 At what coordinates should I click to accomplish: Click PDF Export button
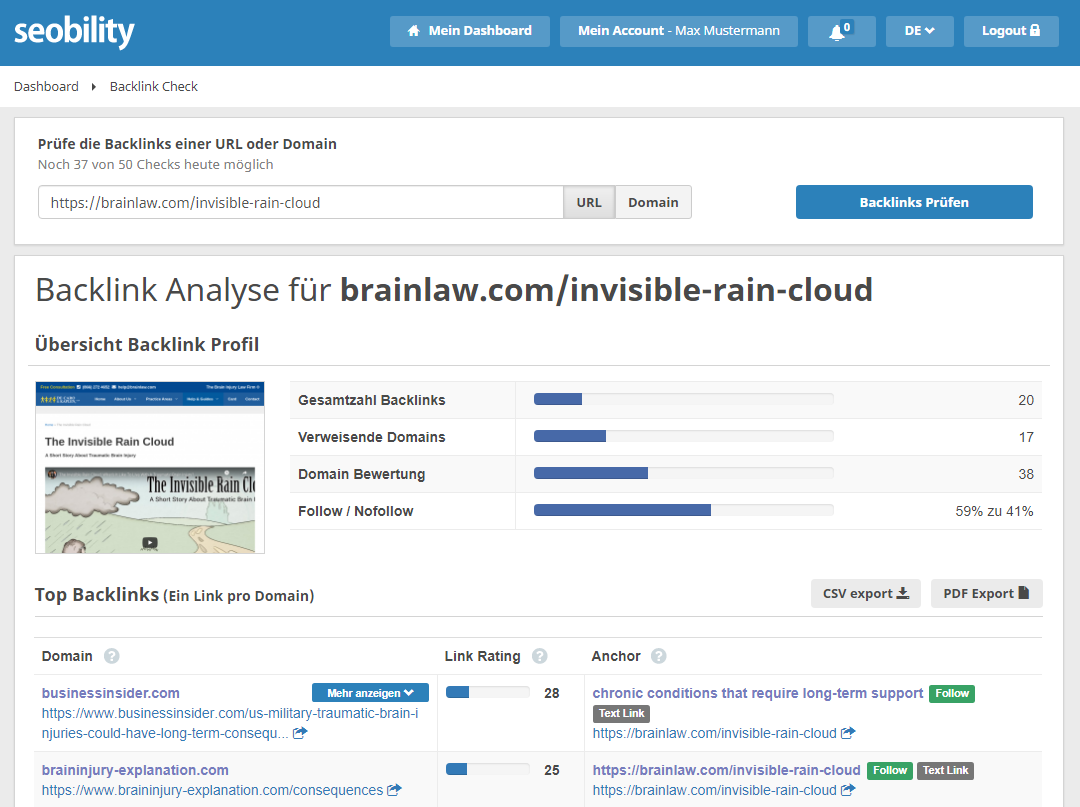click(x=986, y=594)
